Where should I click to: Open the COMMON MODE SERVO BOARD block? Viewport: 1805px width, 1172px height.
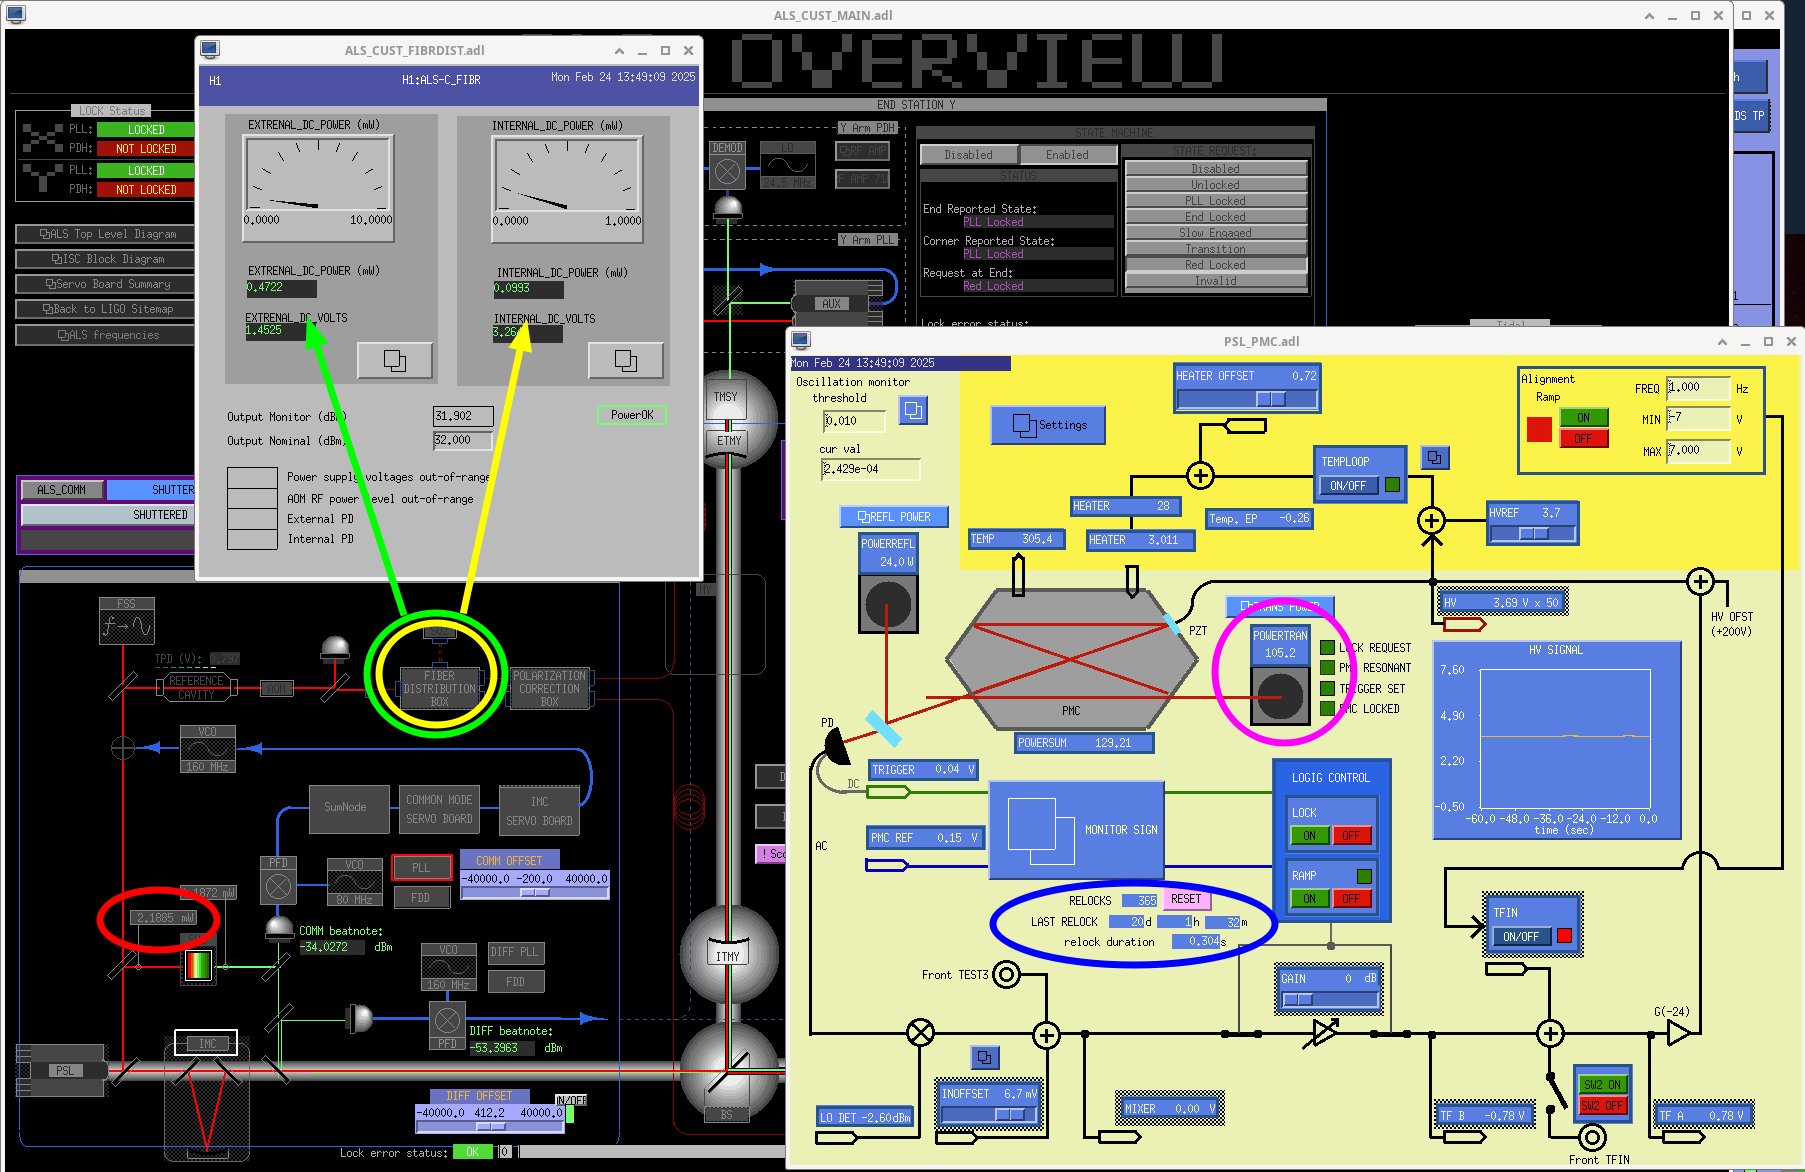click(x=439, y=809)
